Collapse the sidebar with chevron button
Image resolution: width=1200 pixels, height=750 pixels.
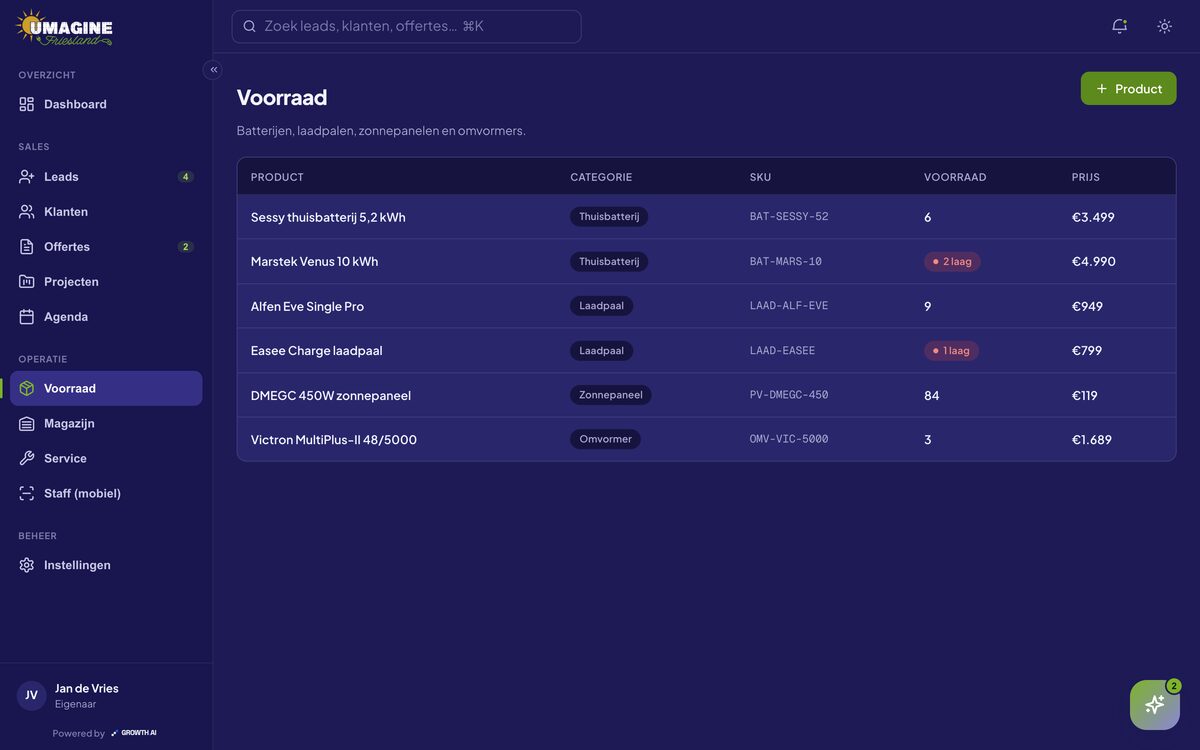[213, 70]
